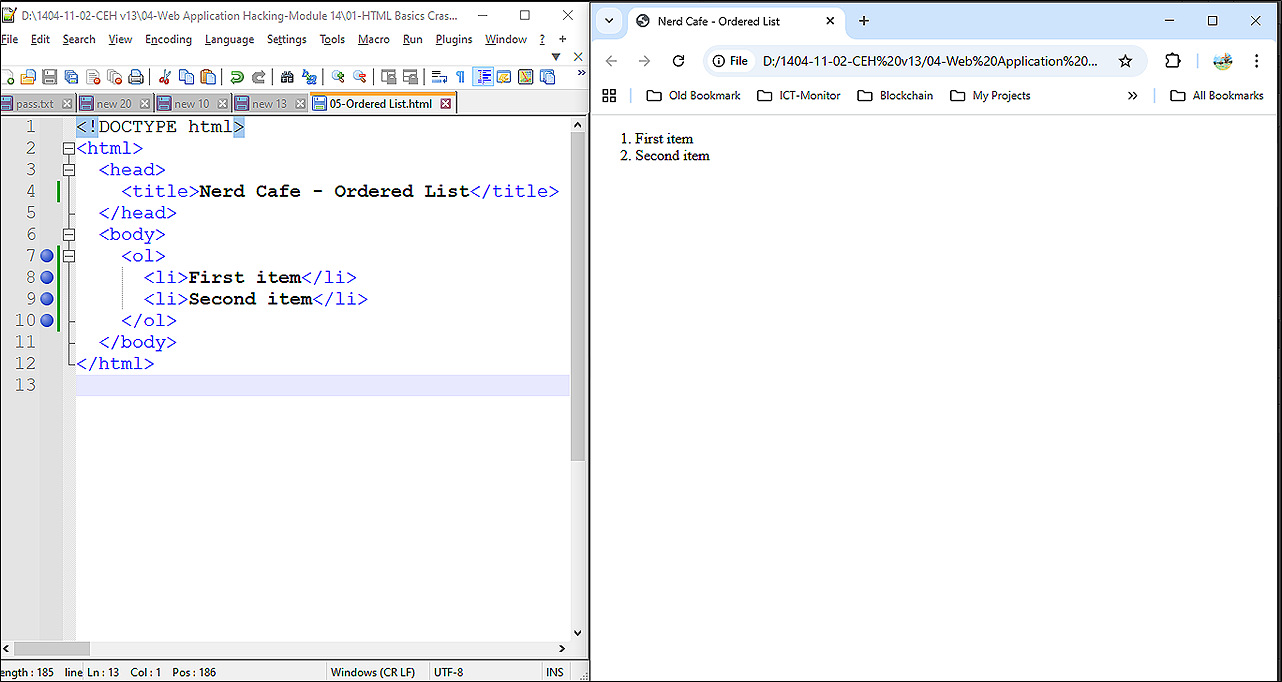This screenshot has height=682, width=1282.
Task: Toggle Show All Characters pilcrow icon
Action: [460, 77]
